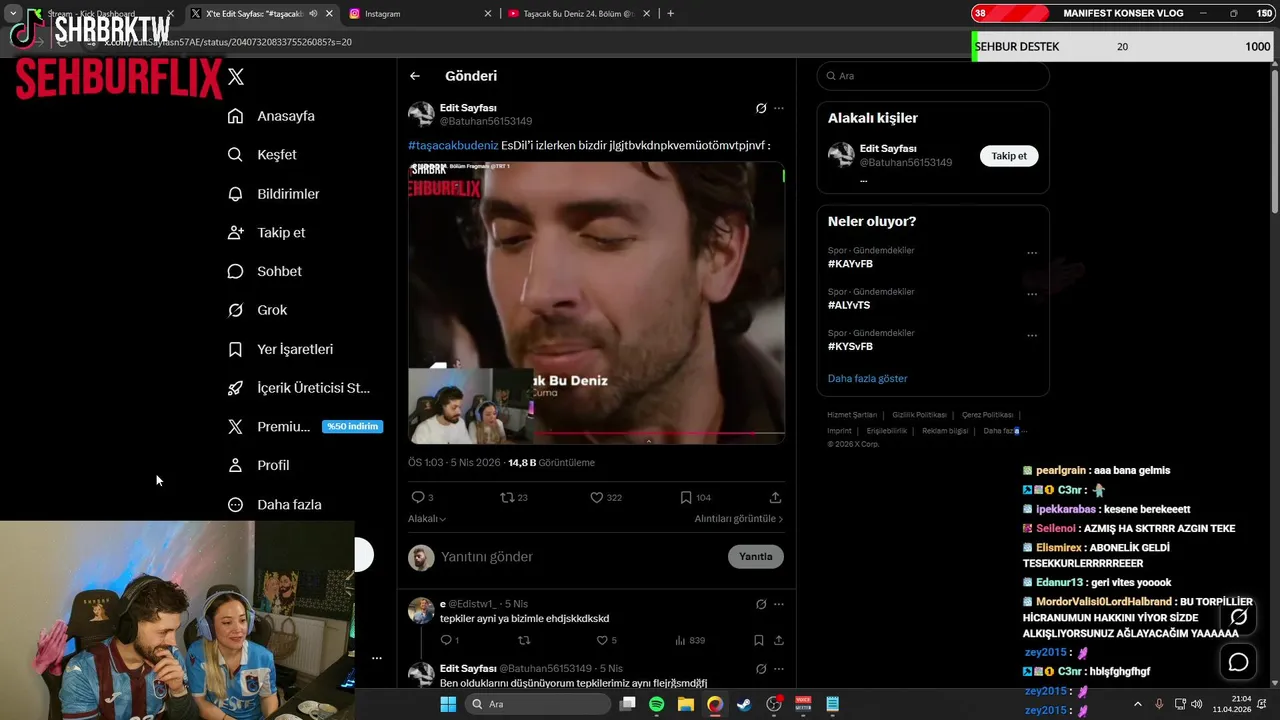This screenshot has height=720, width=1280.
Task: Bookmark the post with 104 bookmarks
Action: point(695,497)
